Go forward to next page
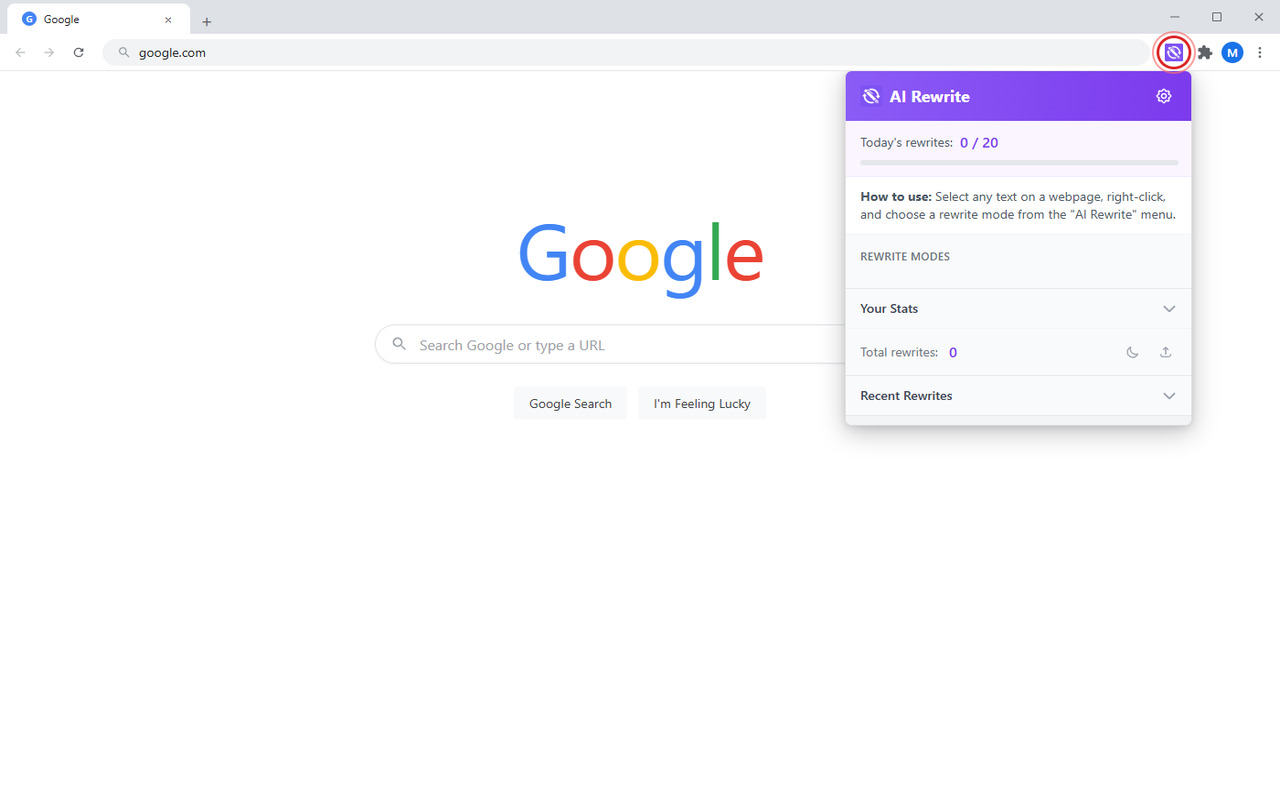The width and height of the screenshot is (1280, 800). tap(49, 52)
